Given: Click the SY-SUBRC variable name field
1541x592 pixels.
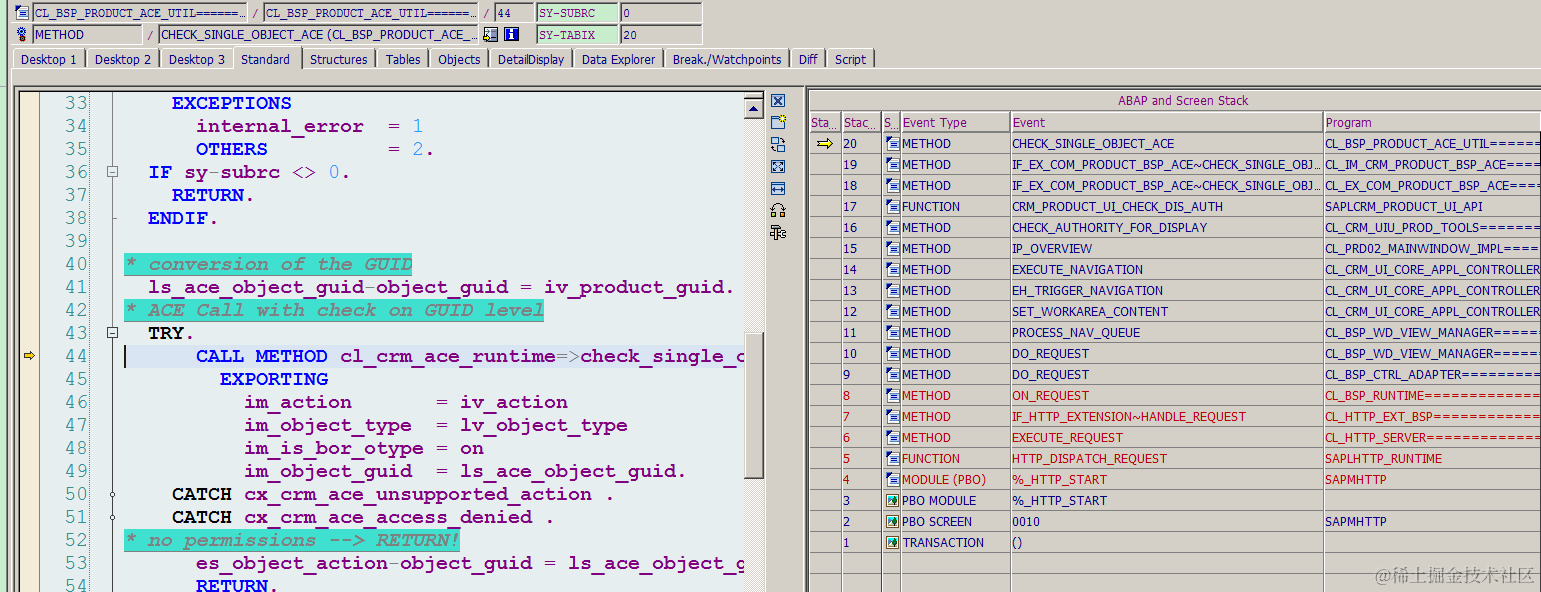Looking at the screenshot, I should [577, 13].
